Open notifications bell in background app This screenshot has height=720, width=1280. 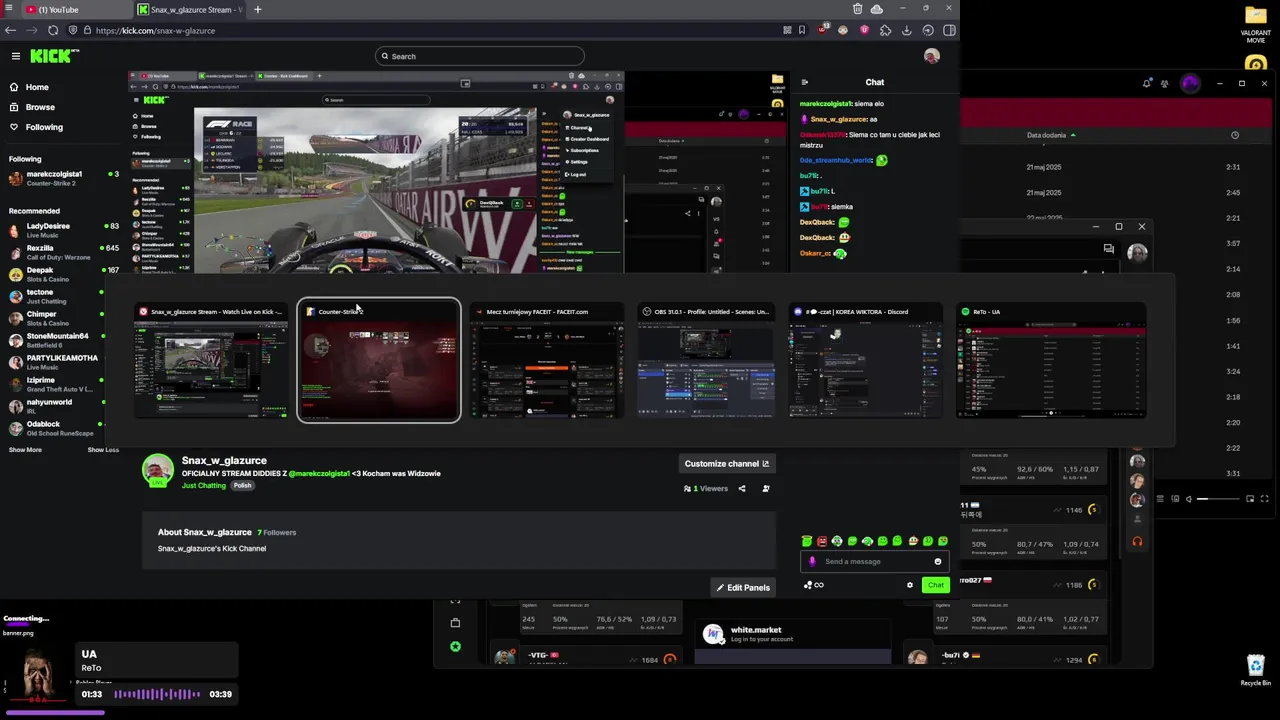point(1147,83)
